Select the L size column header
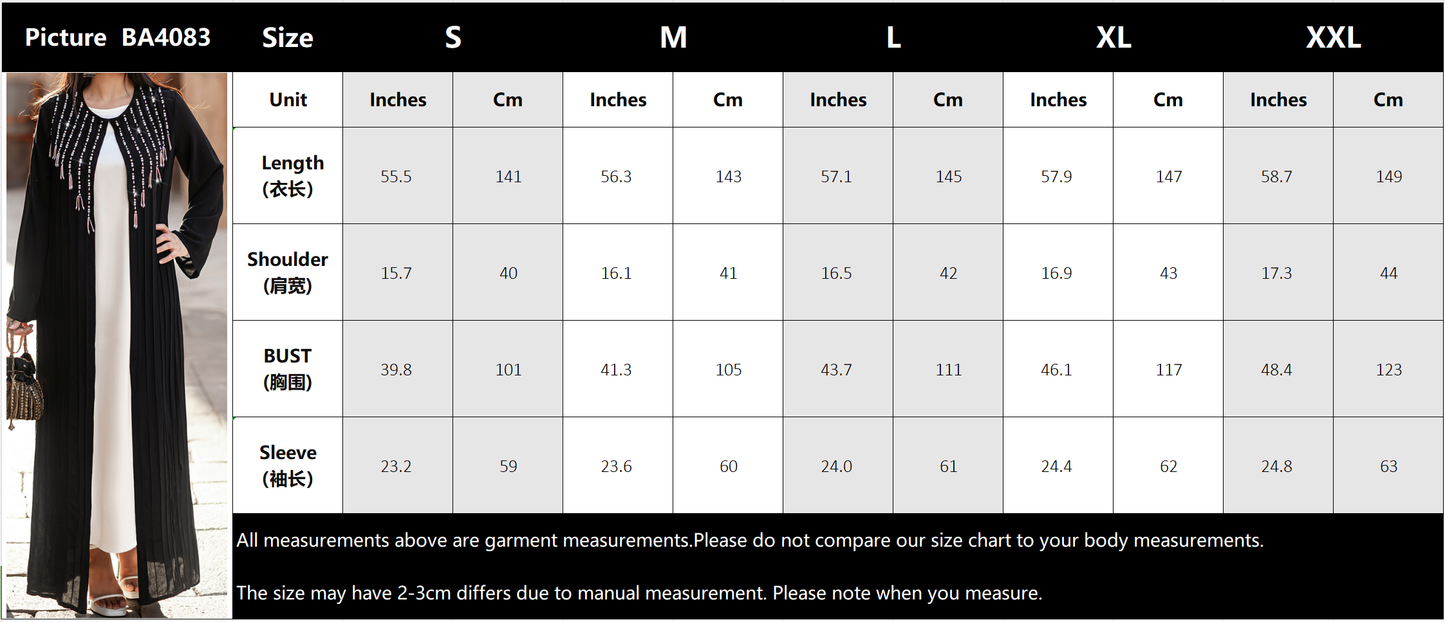This screenshot has height=622, width=1445. point(893,38)
